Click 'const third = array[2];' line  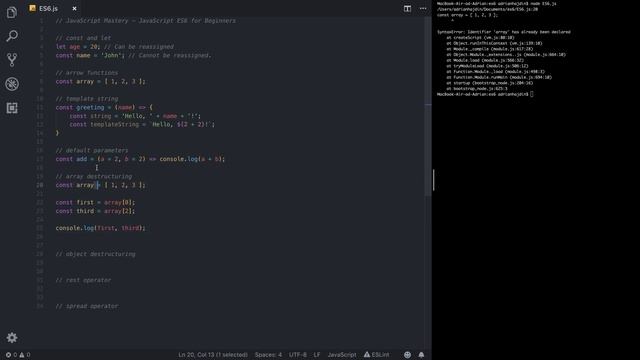(95, 211)
